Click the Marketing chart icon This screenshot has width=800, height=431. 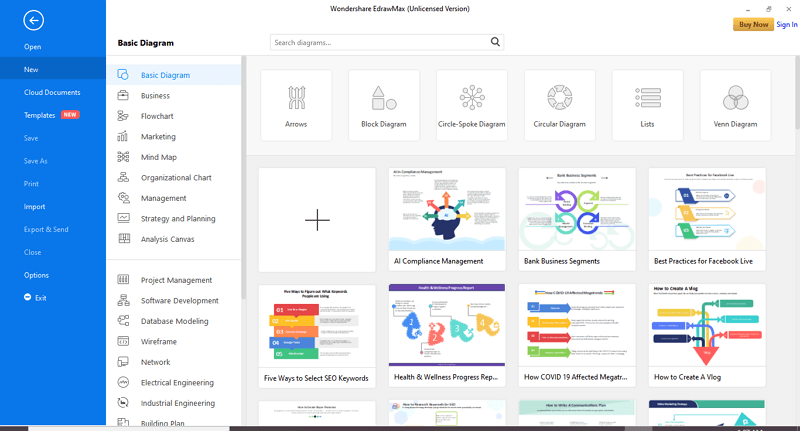tap(123, 136)
